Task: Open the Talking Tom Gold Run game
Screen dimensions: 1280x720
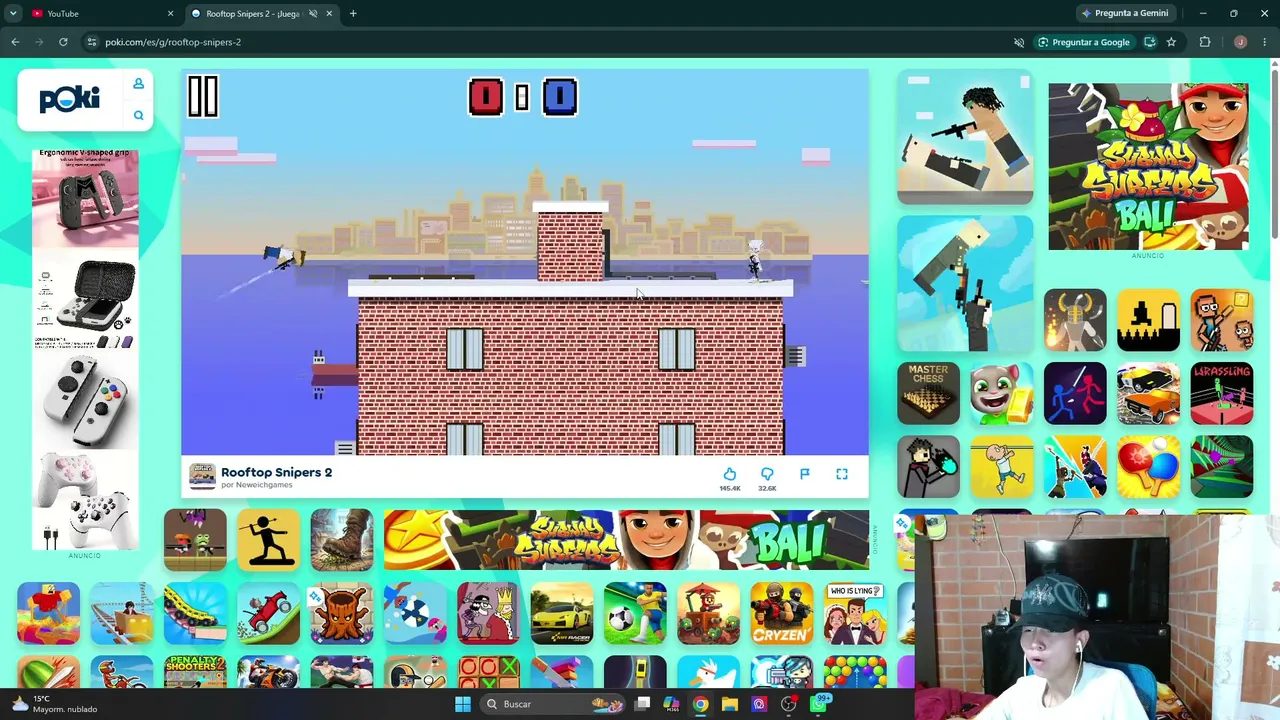Action: (1002, 393)
